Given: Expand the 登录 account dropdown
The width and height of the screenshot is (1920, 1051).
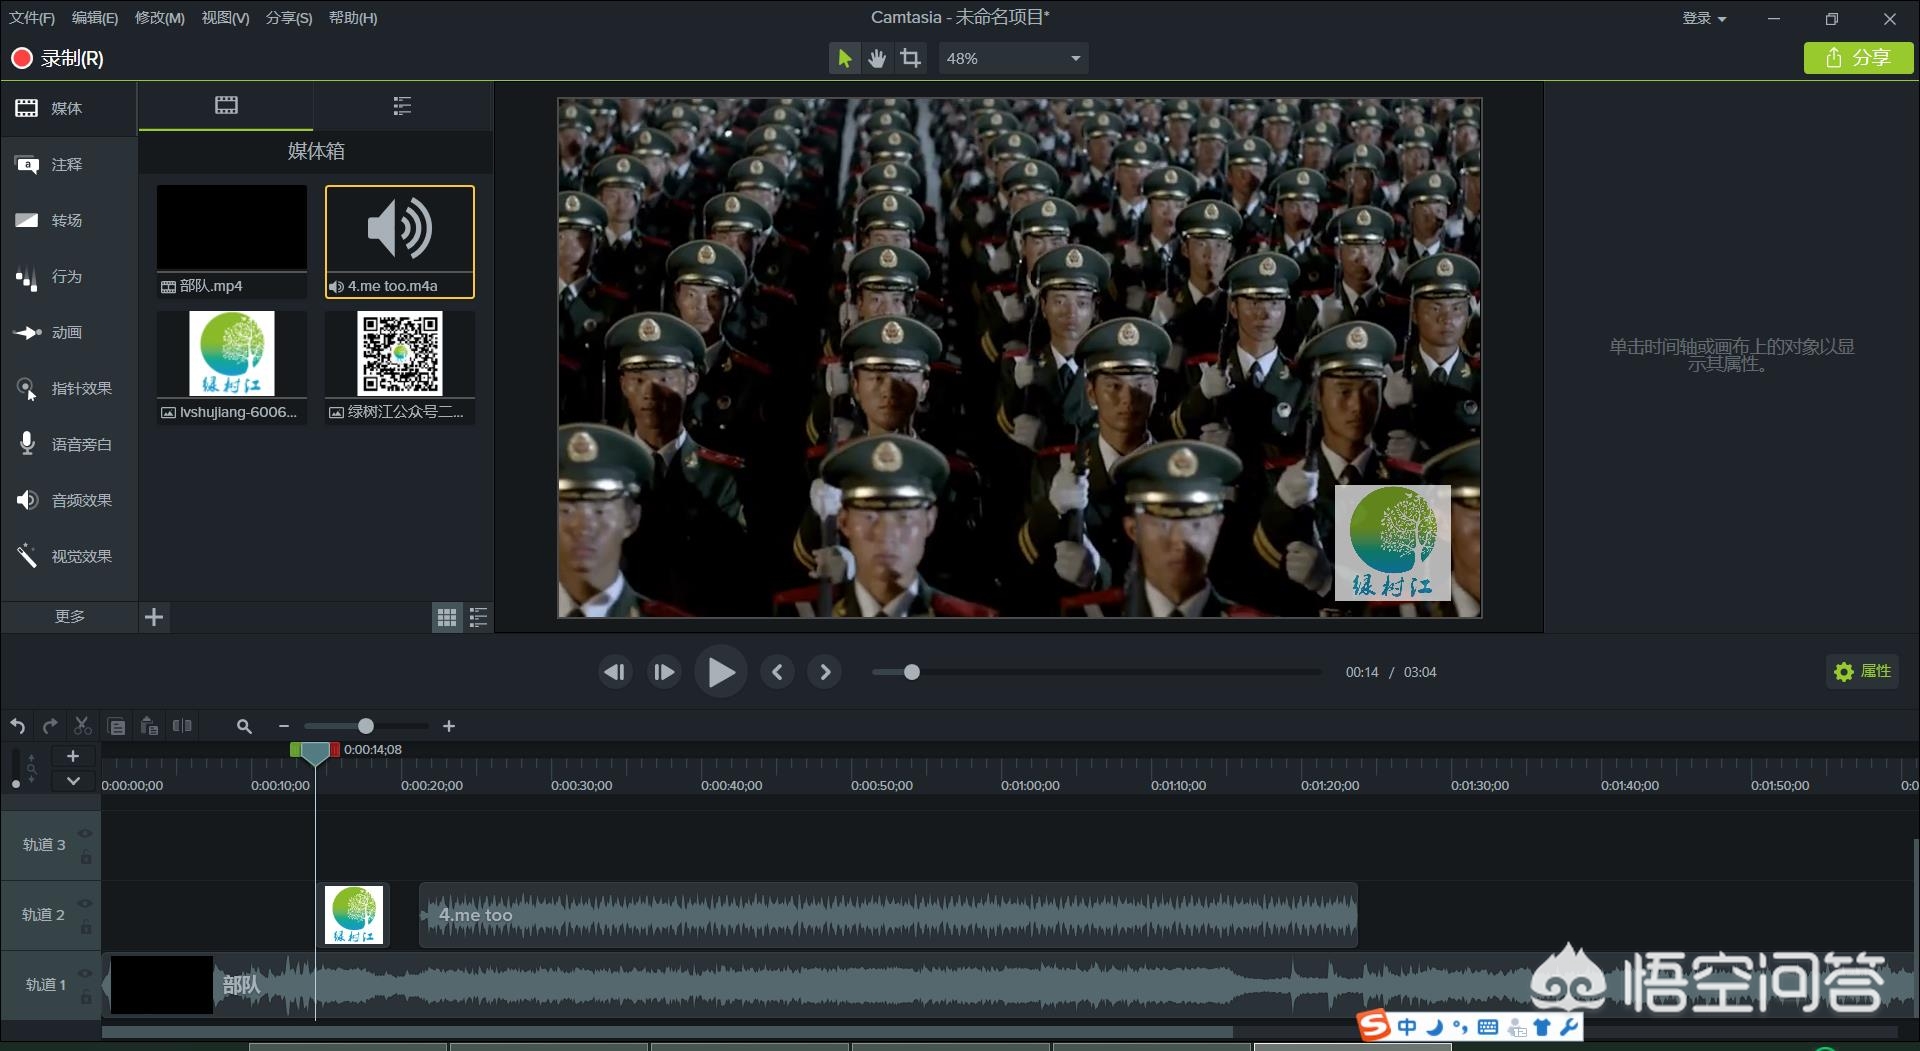Looking at the screenshot, I should 1704,18.
